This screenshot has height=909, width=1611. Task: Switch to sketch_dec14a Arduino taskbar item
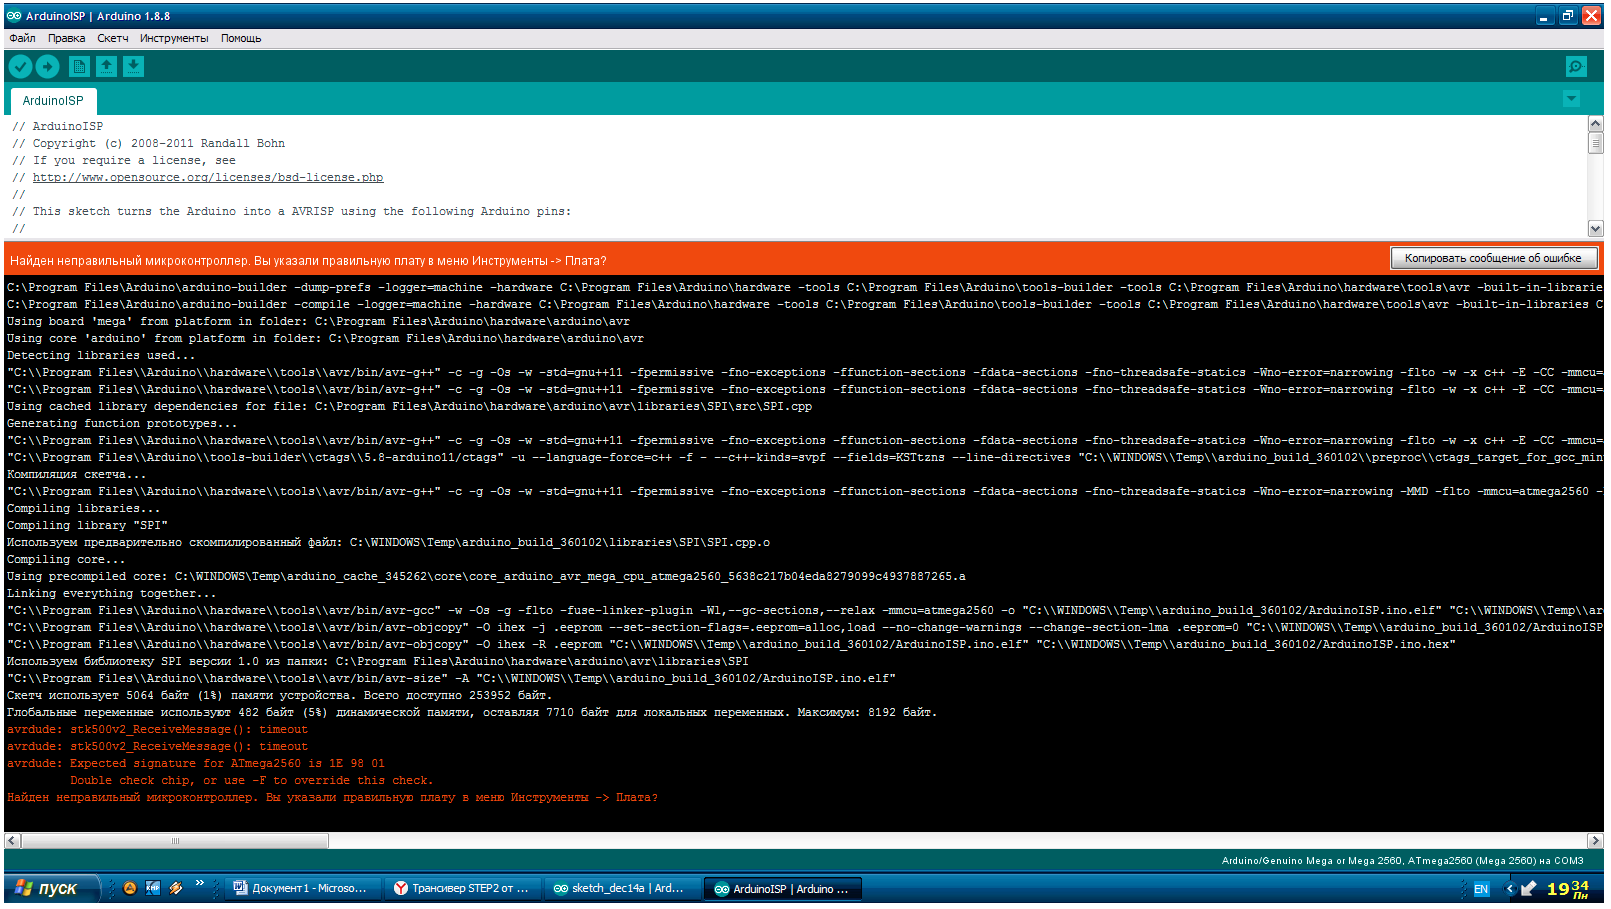pos(623,888)
